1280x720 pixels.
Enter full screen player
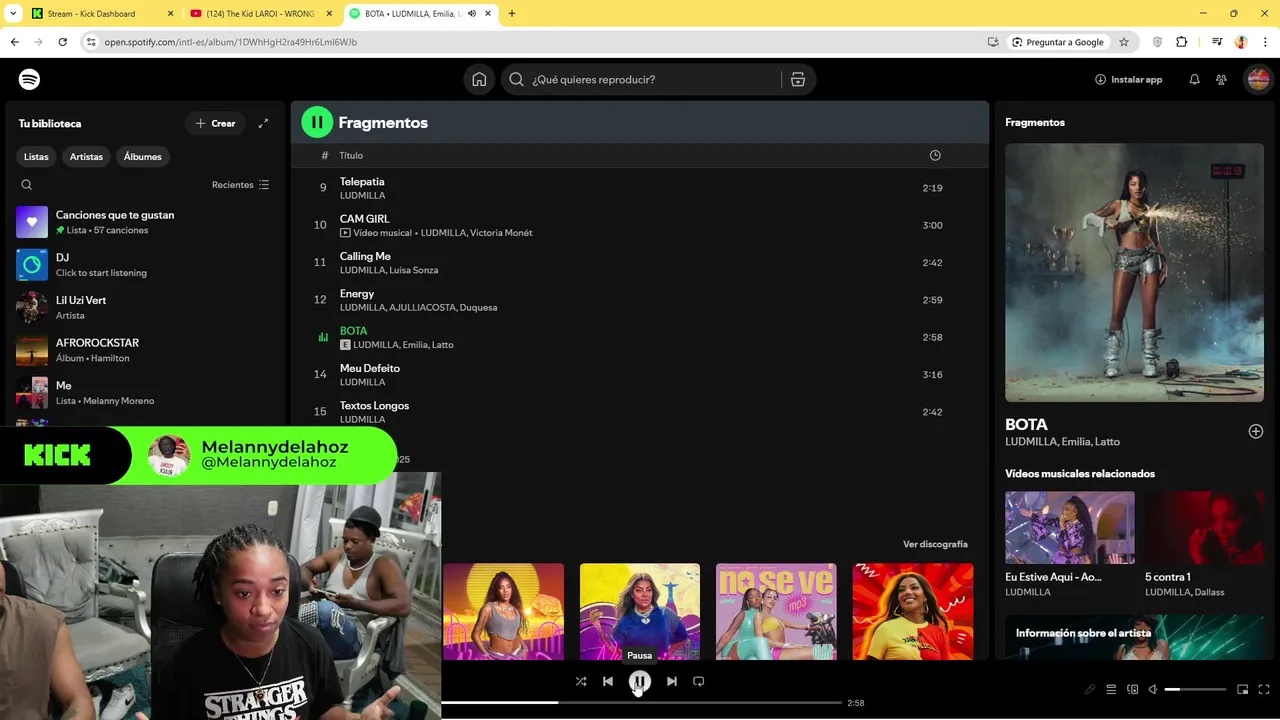[x=1264, y=689]
